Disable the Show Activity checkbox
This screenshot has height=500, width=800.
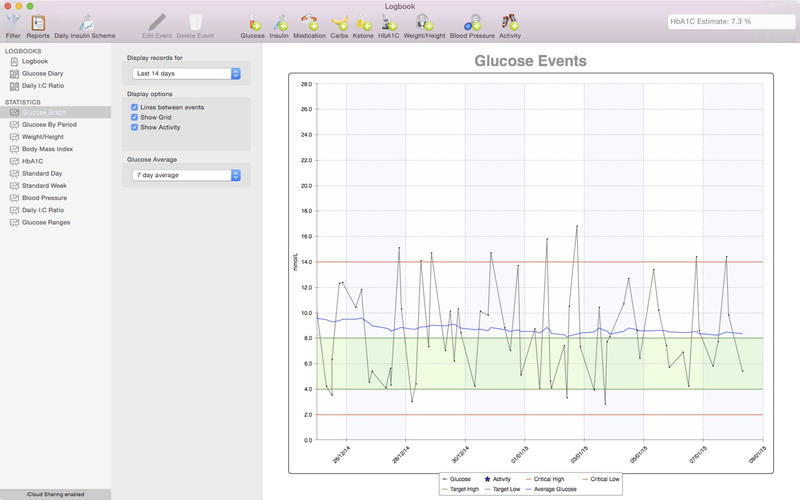[x=135, y=128]
